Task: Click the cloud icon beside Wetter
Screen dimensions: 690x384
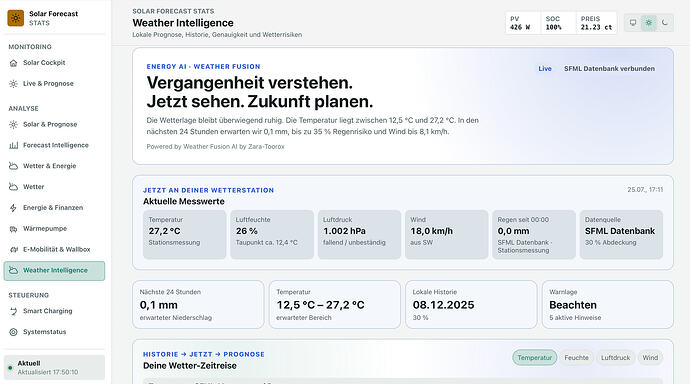Action: coord(14,187)
